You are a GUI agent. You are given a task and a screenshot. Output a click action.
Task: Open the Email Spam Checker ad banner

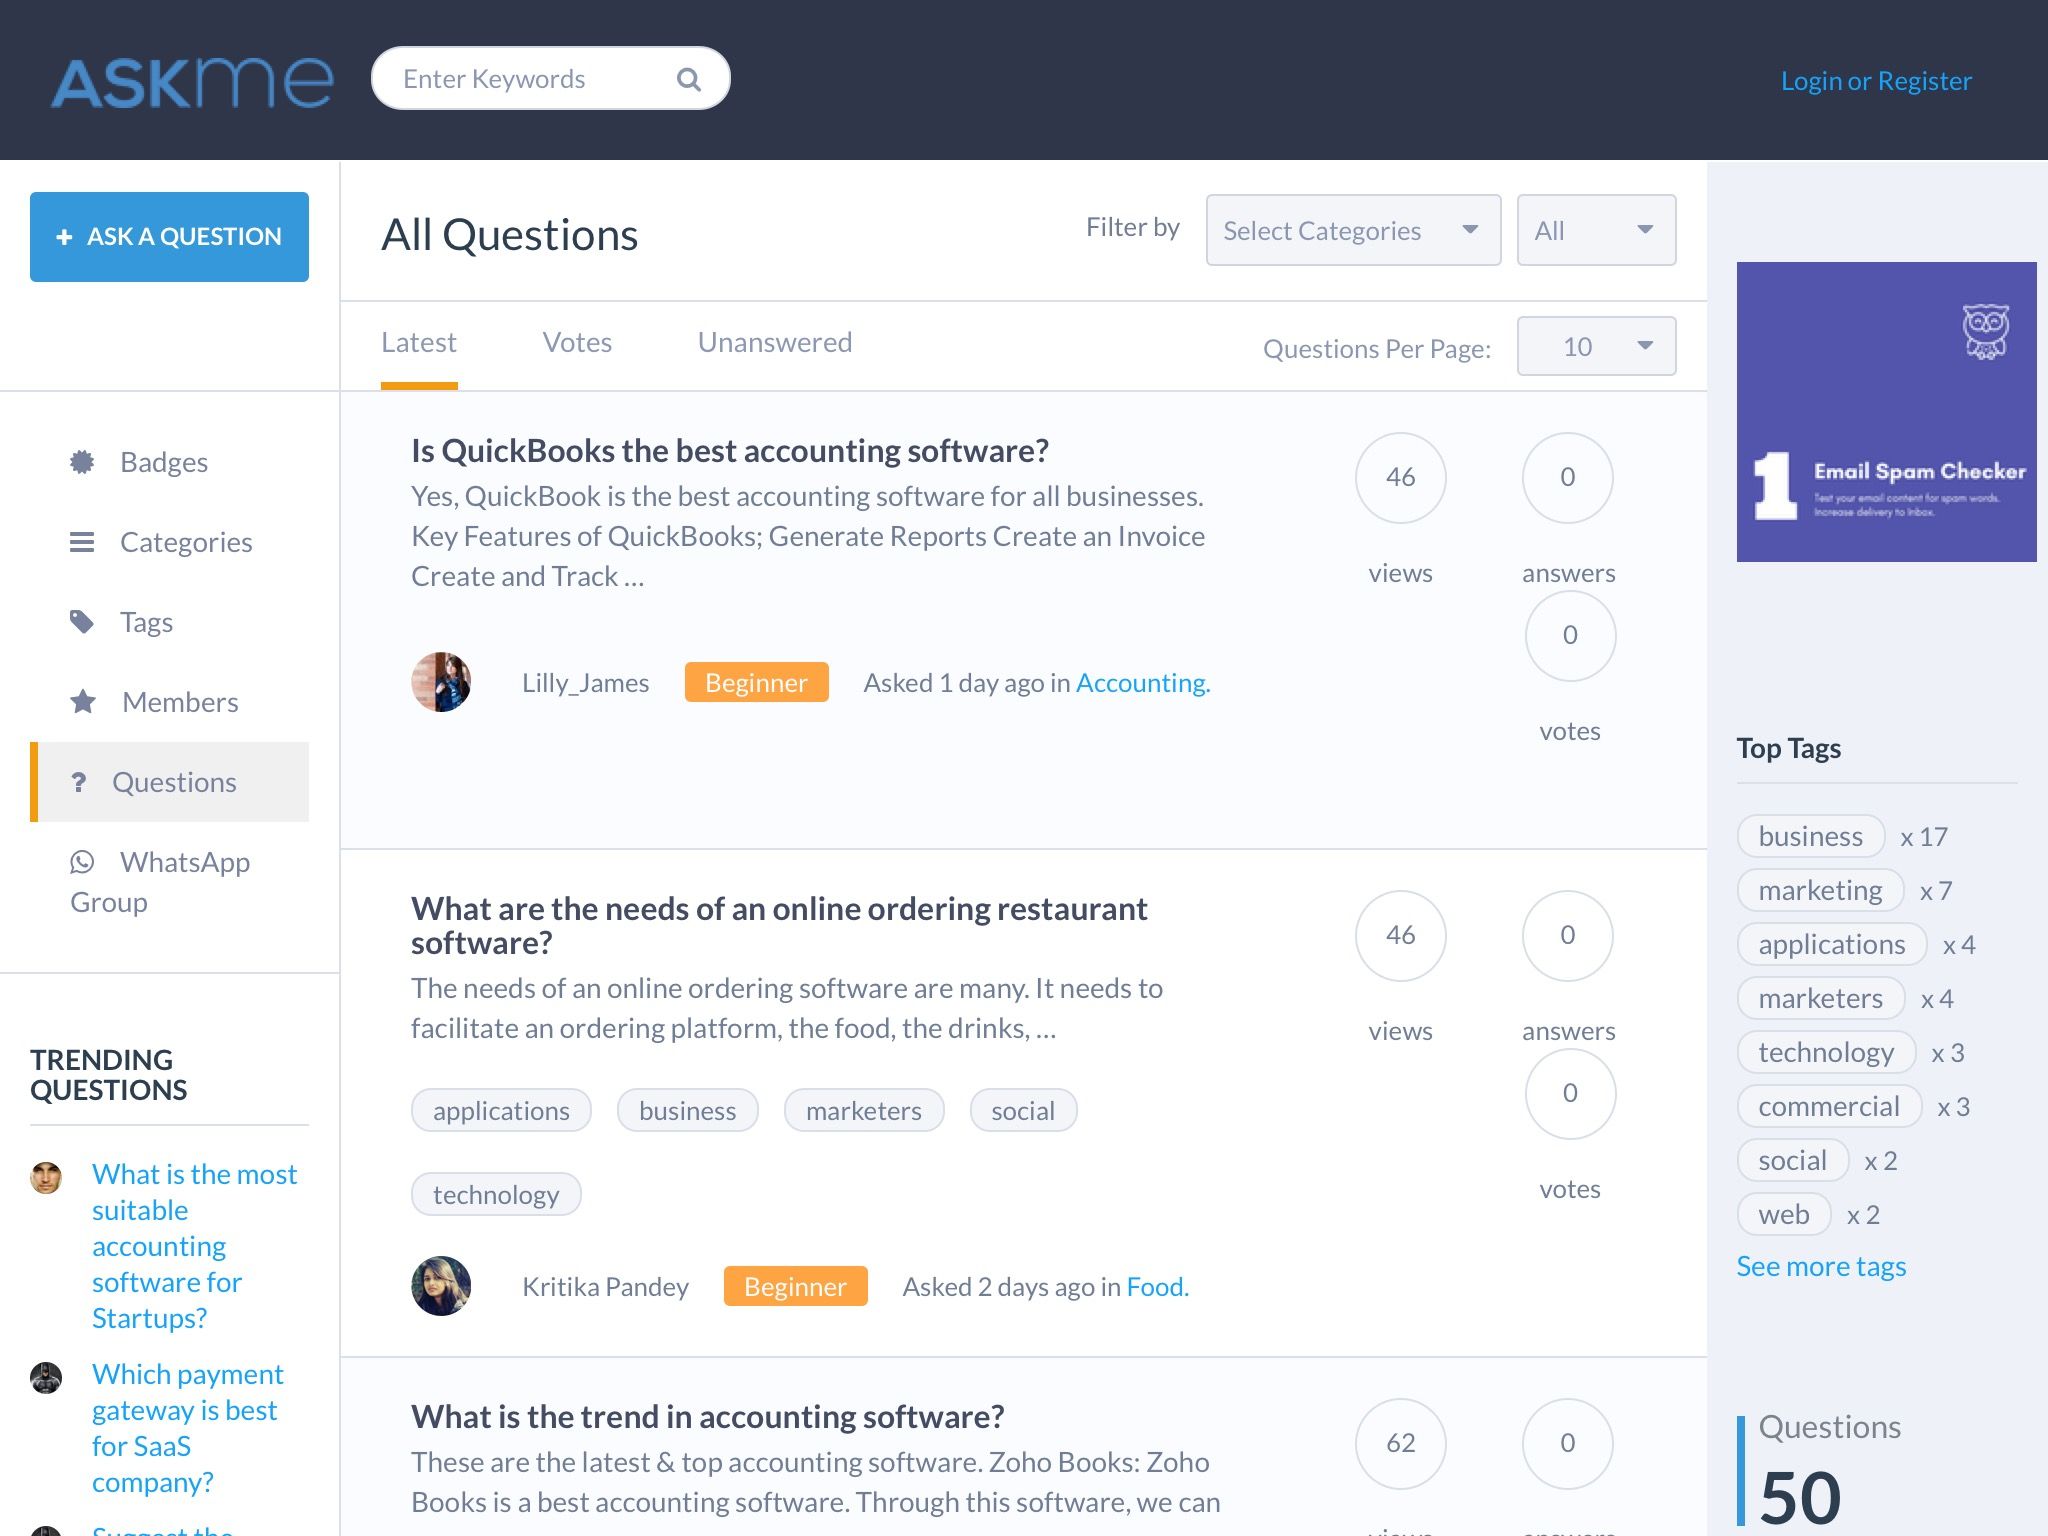pyautogui.click(x=1886, y=412)
